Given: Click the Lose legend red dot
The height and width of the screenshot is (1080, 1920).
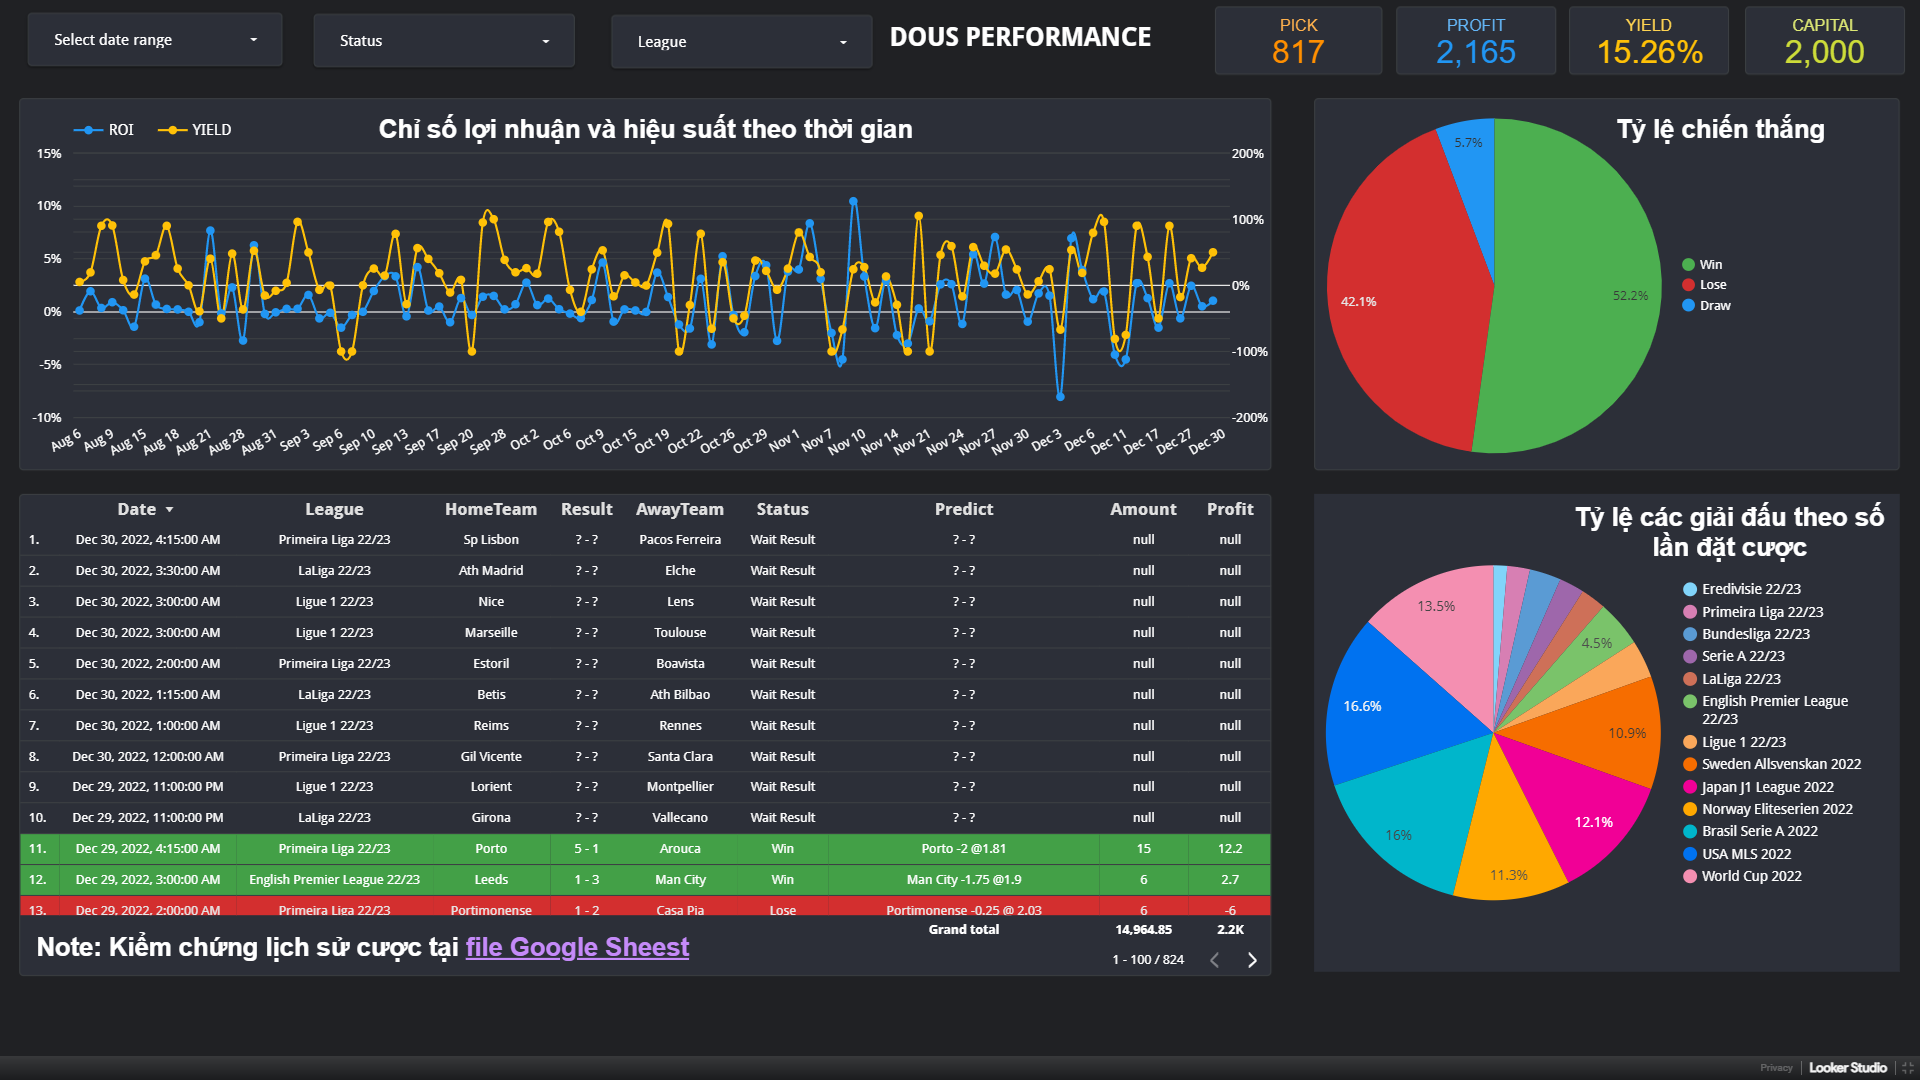Looking at the screenshot, I should [1688, 285].
